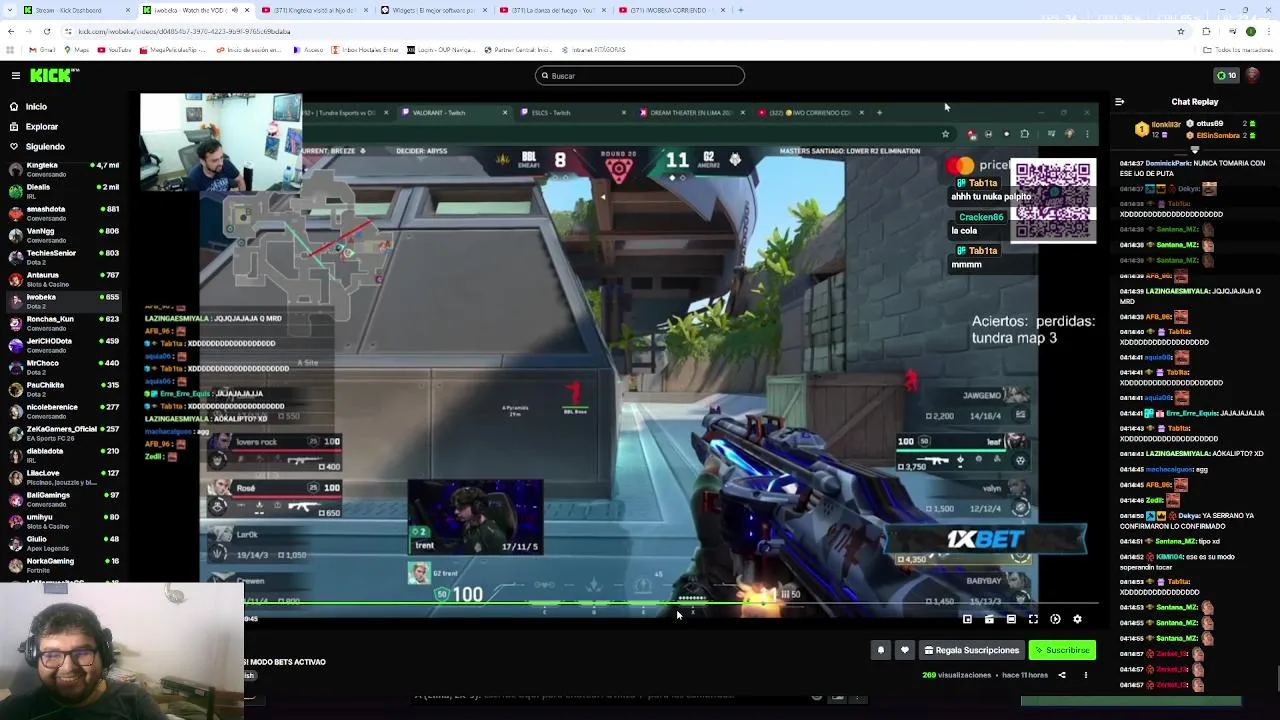
Task: Open the TechiesSenior channel in sidebar
Action: (62, 257)
